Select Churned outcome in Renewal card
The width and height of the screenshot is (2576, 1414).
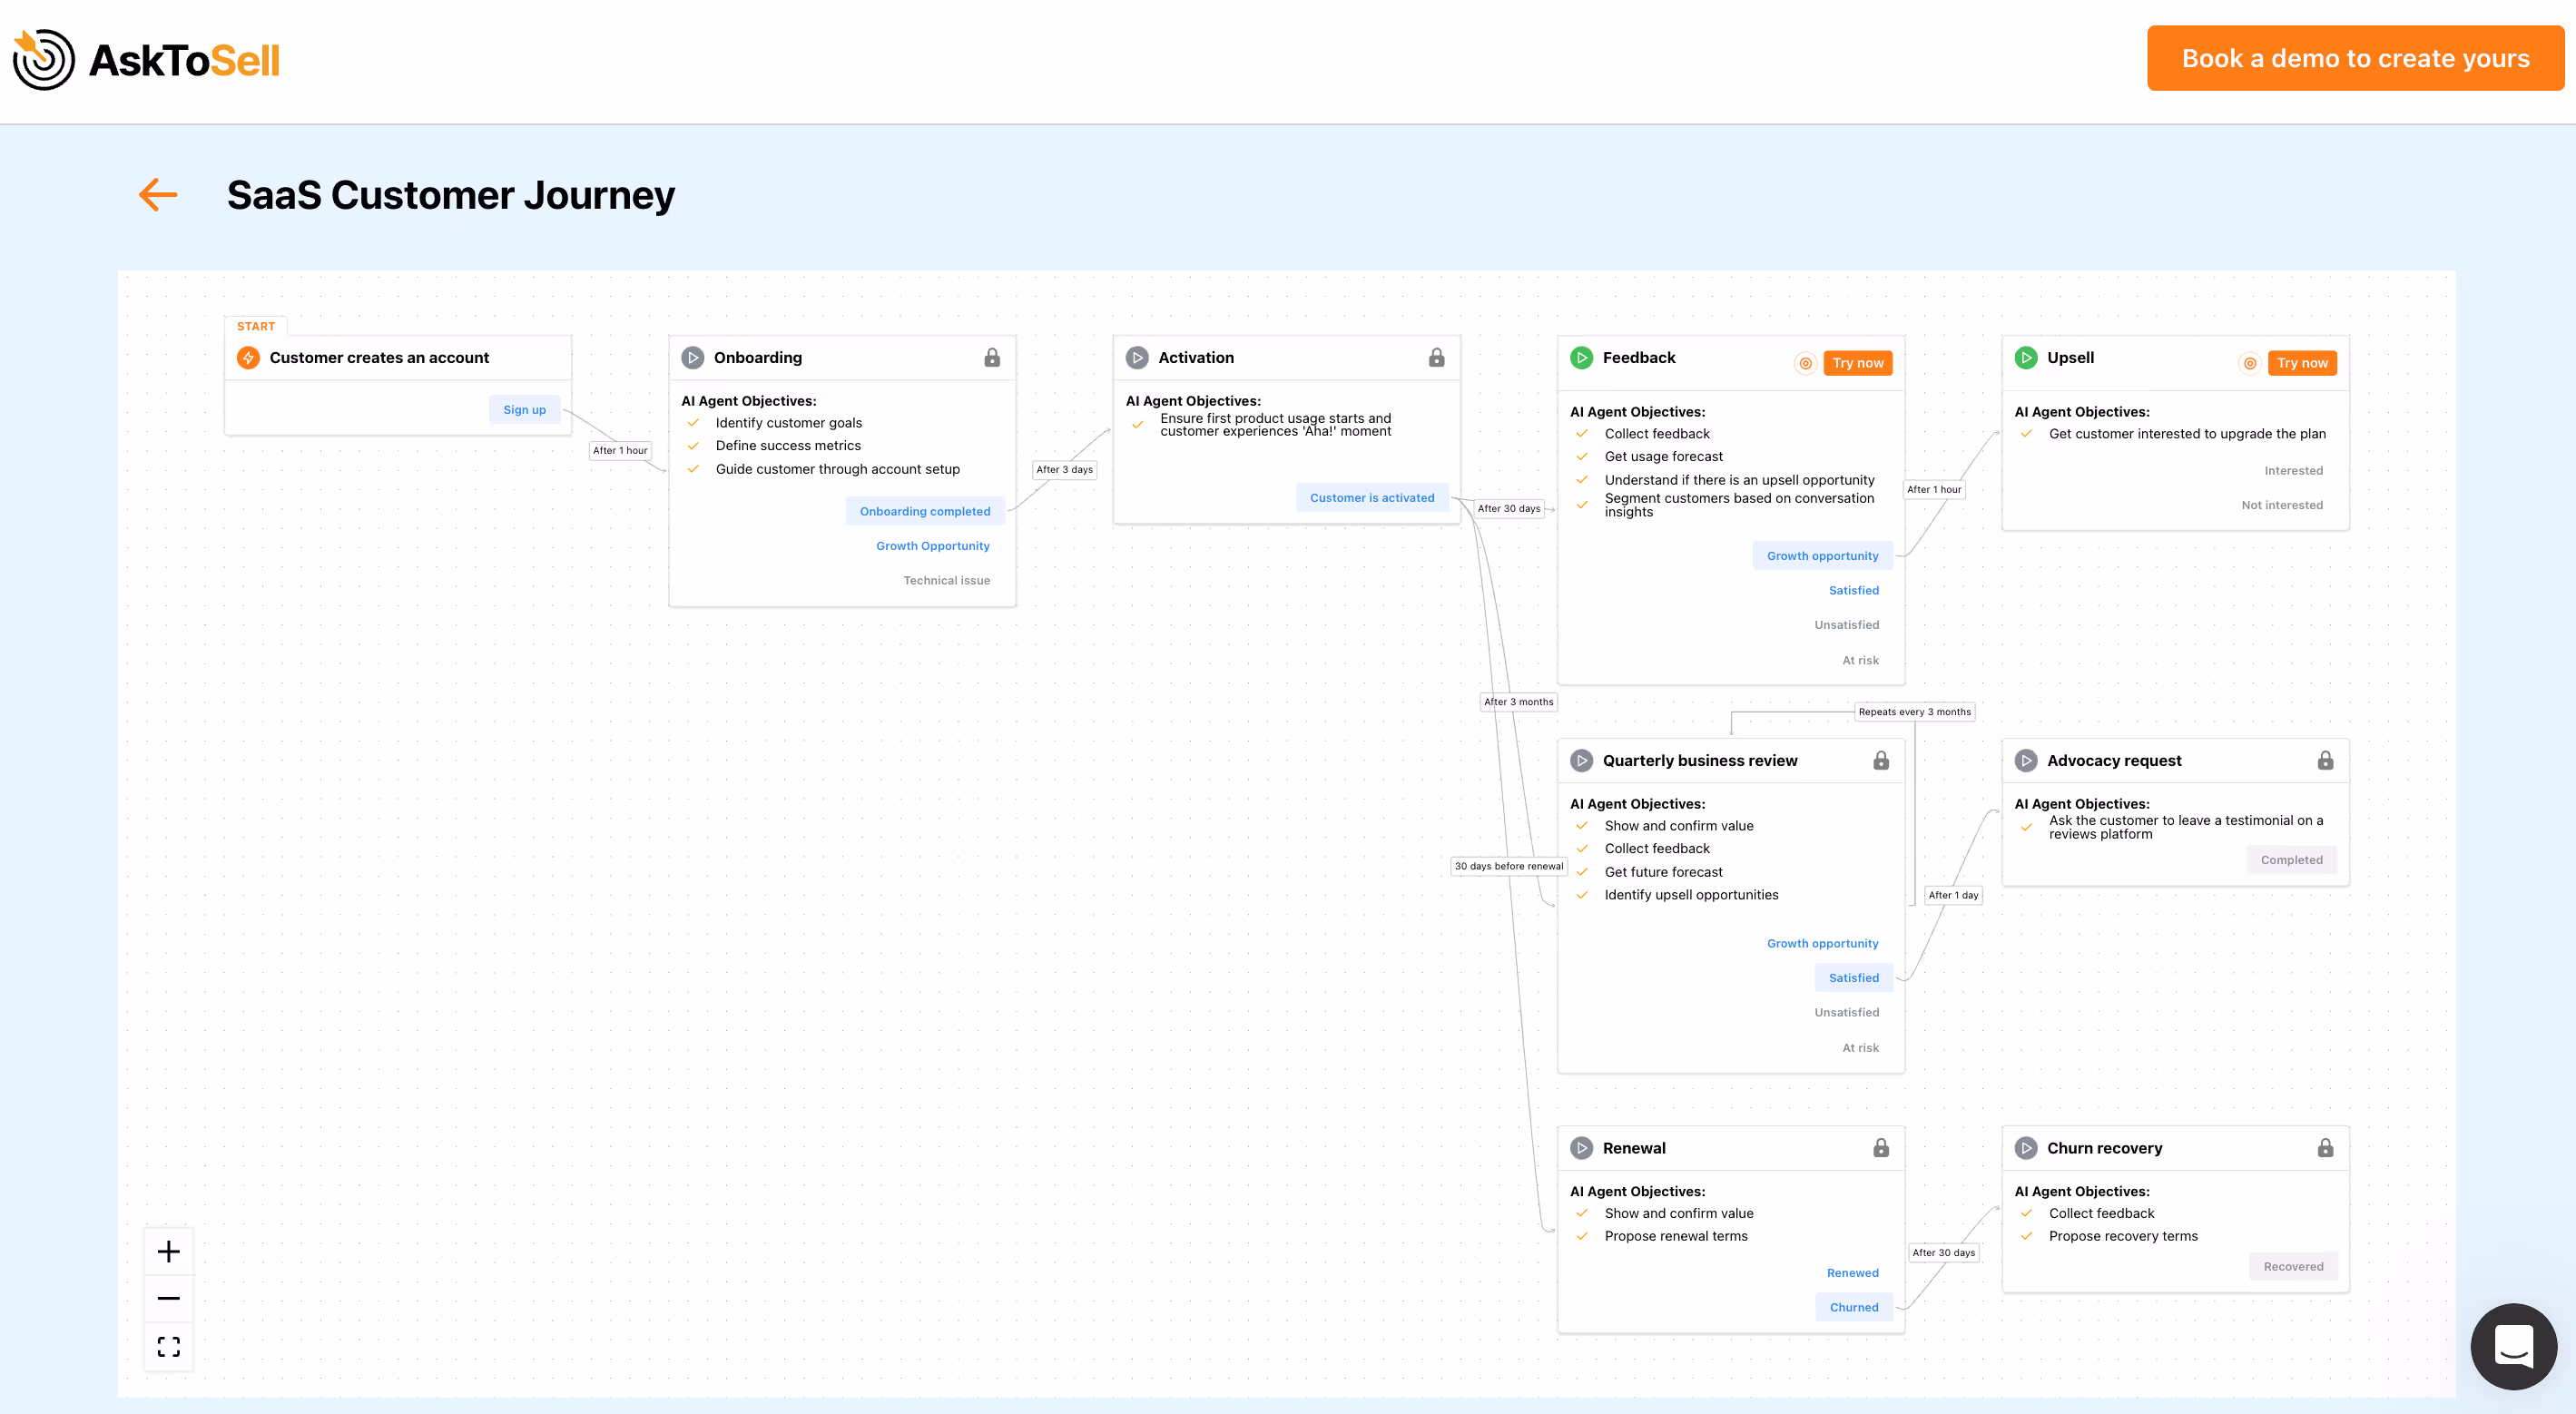click(x=1853, y=1307)
